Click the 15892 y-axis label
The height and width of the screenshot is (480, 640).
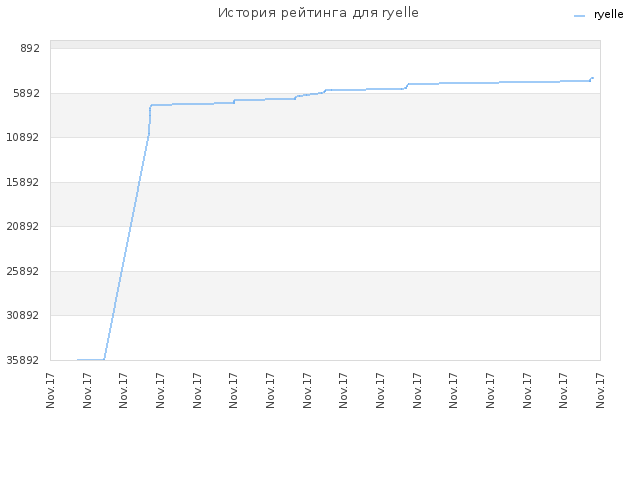pyautogui.click(x=23, y=182)
